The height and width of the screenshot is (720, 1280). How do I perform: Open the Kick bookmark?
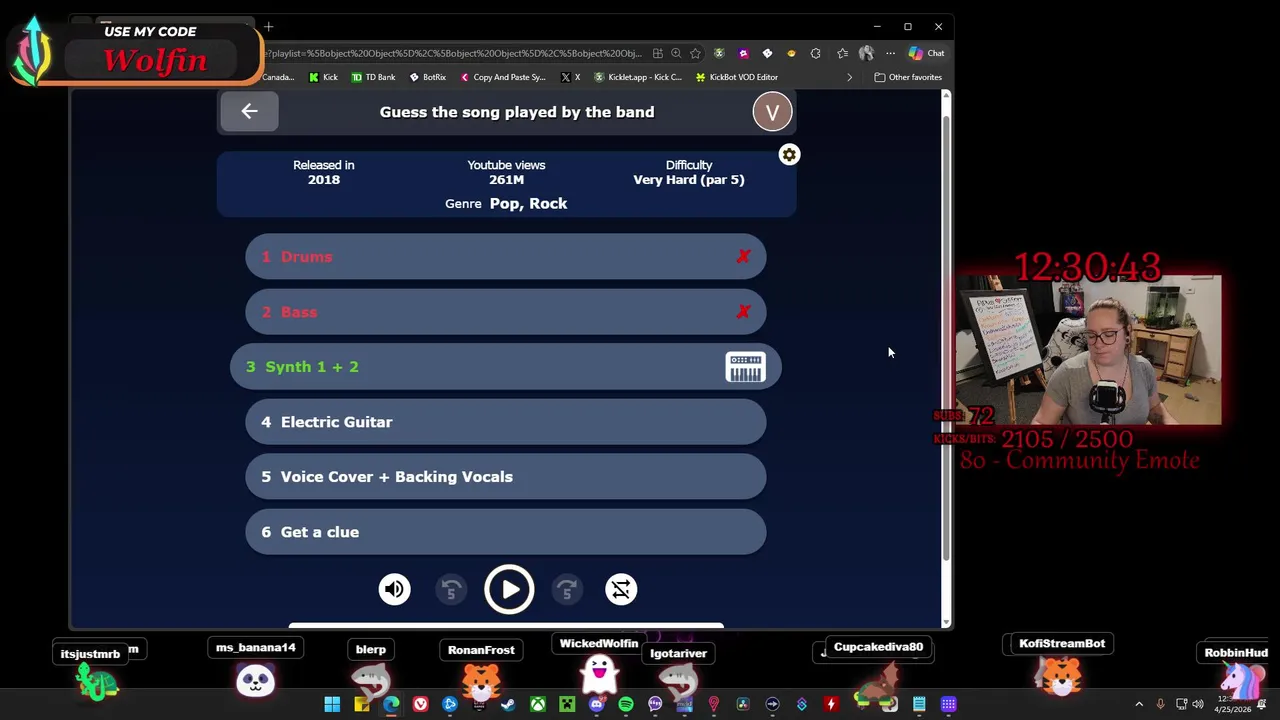tap(323, 77)
